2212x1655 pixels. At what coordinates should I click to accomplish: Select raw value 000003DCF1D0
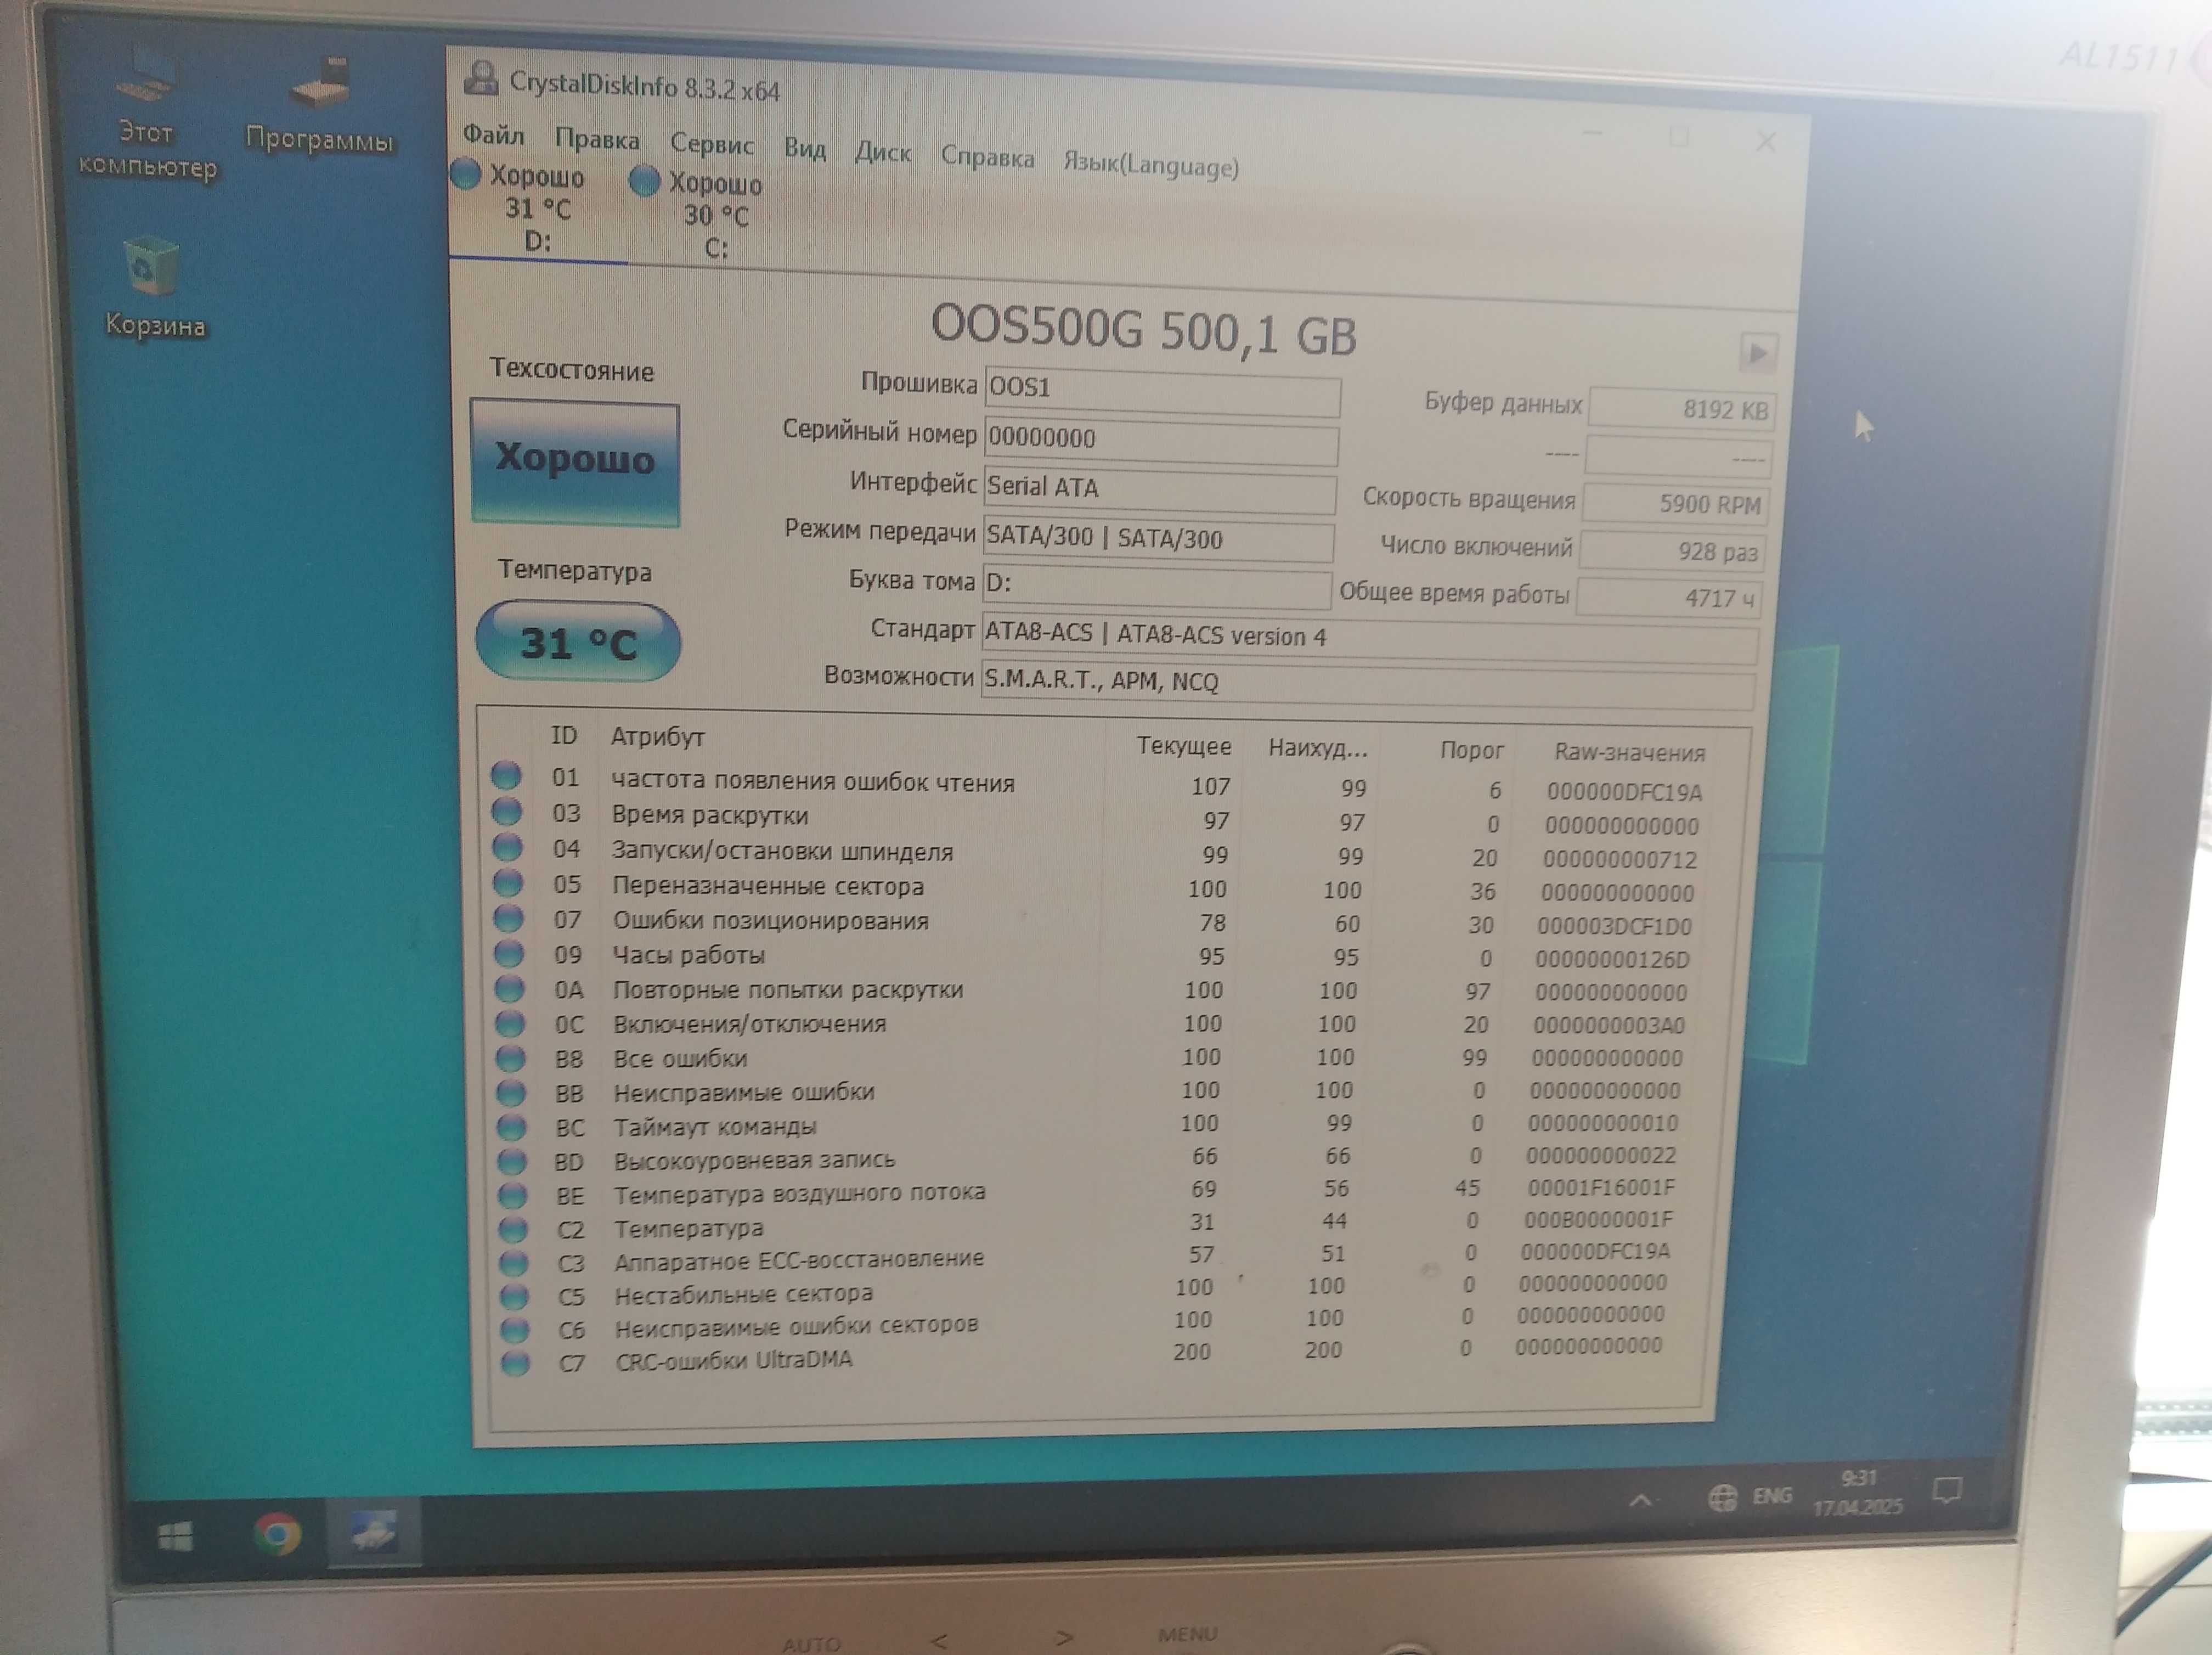tap(1614, 927)
